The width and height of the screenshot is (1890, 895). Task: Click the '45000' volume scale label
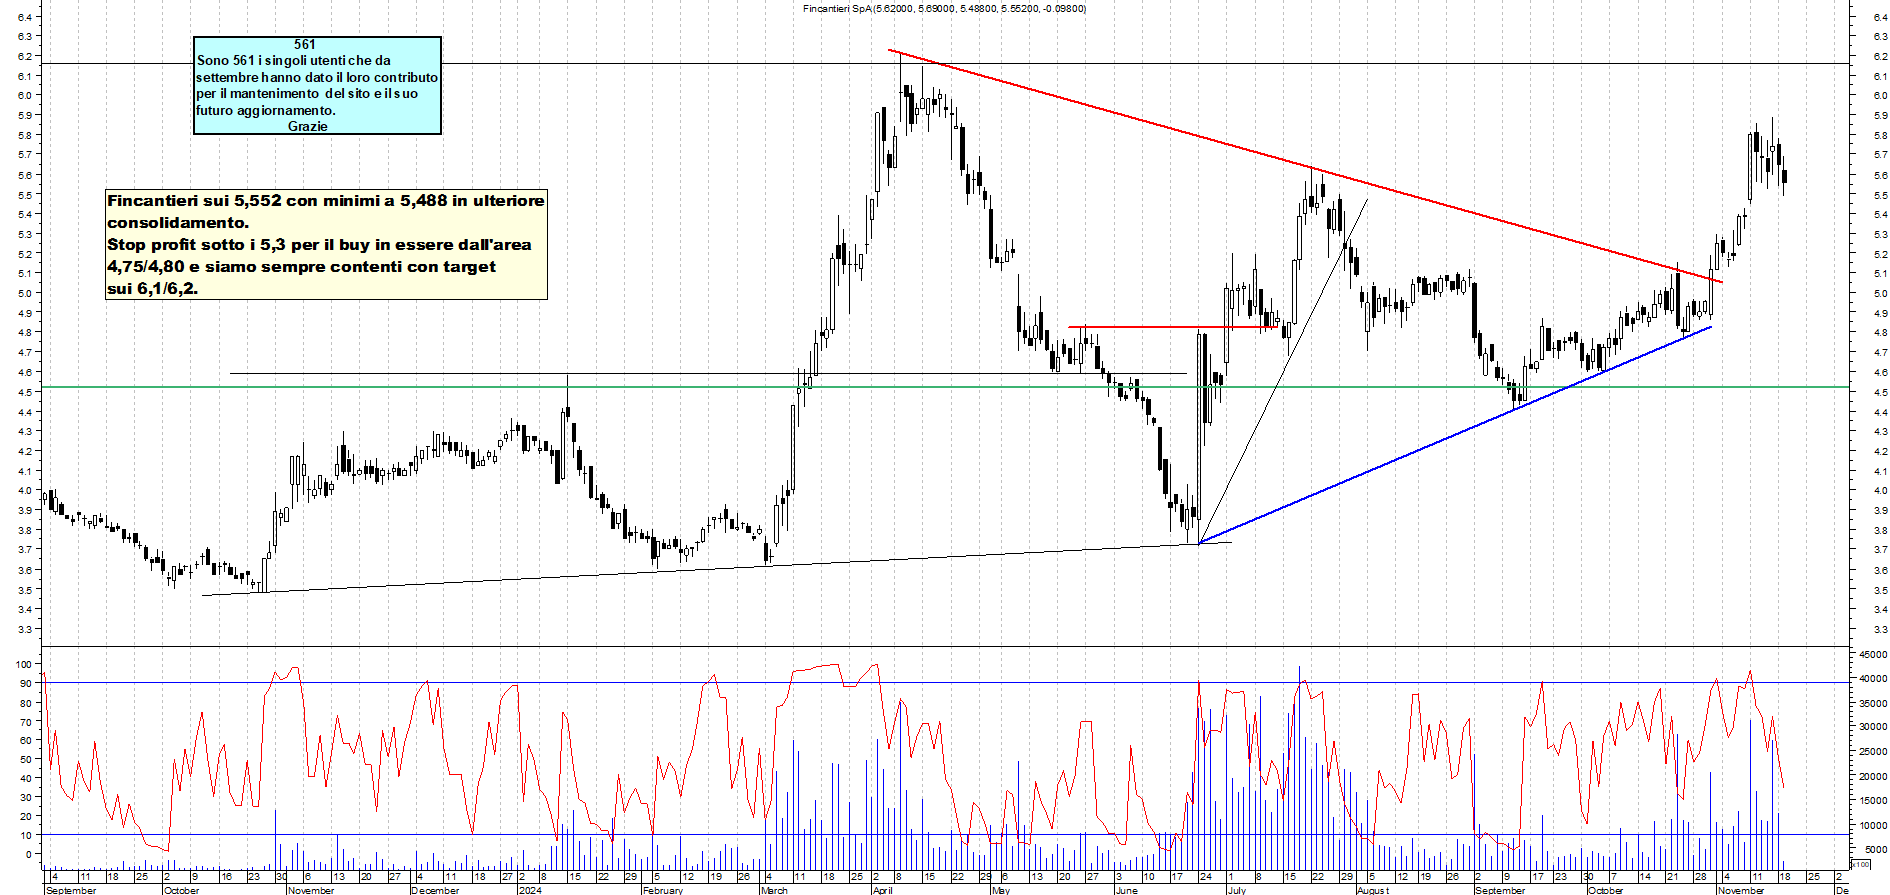pyautogui.click(x=1873, y=654)
